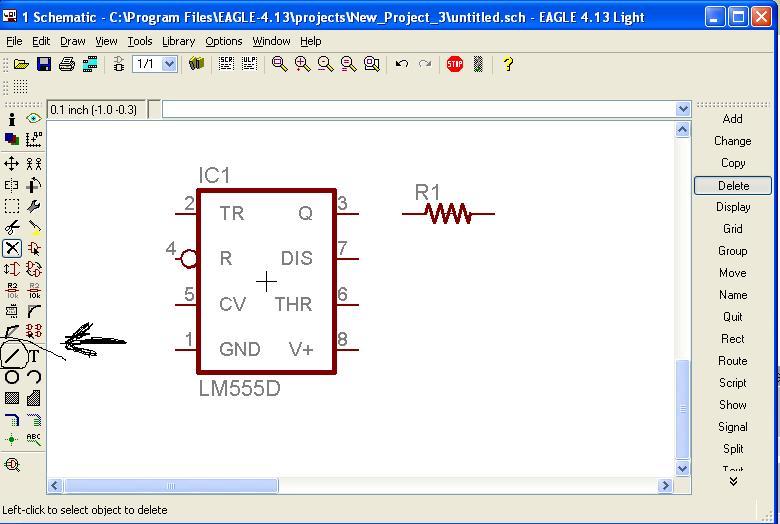Expand the command line history dropdown
The width and height of the screenshot is (780, 524).
683,109
